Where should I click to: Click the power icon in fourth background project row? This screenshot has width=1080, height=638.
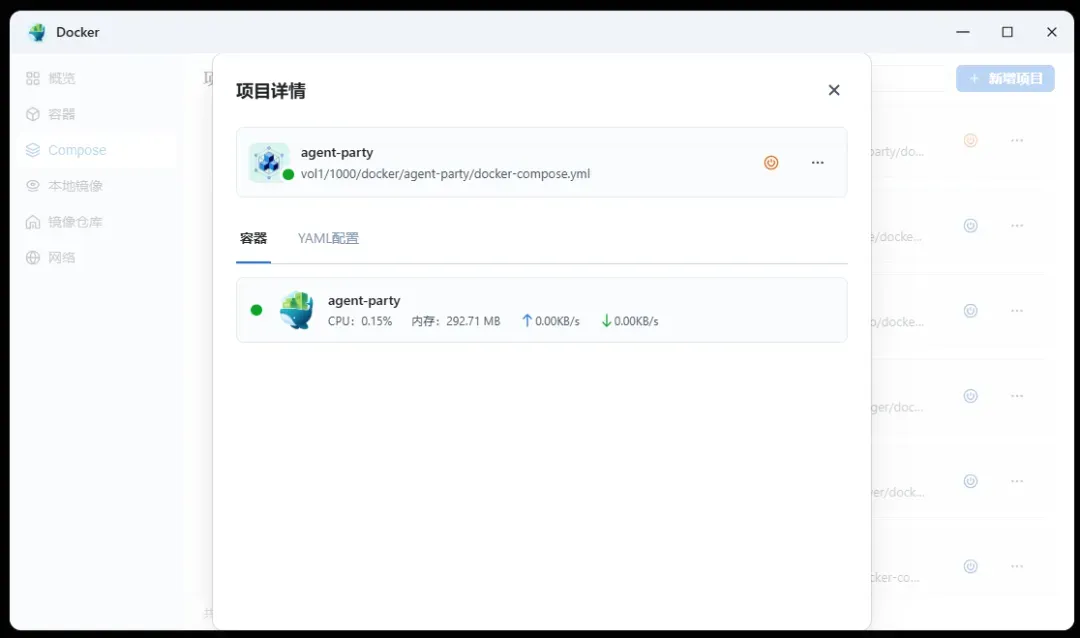[970, 396]
